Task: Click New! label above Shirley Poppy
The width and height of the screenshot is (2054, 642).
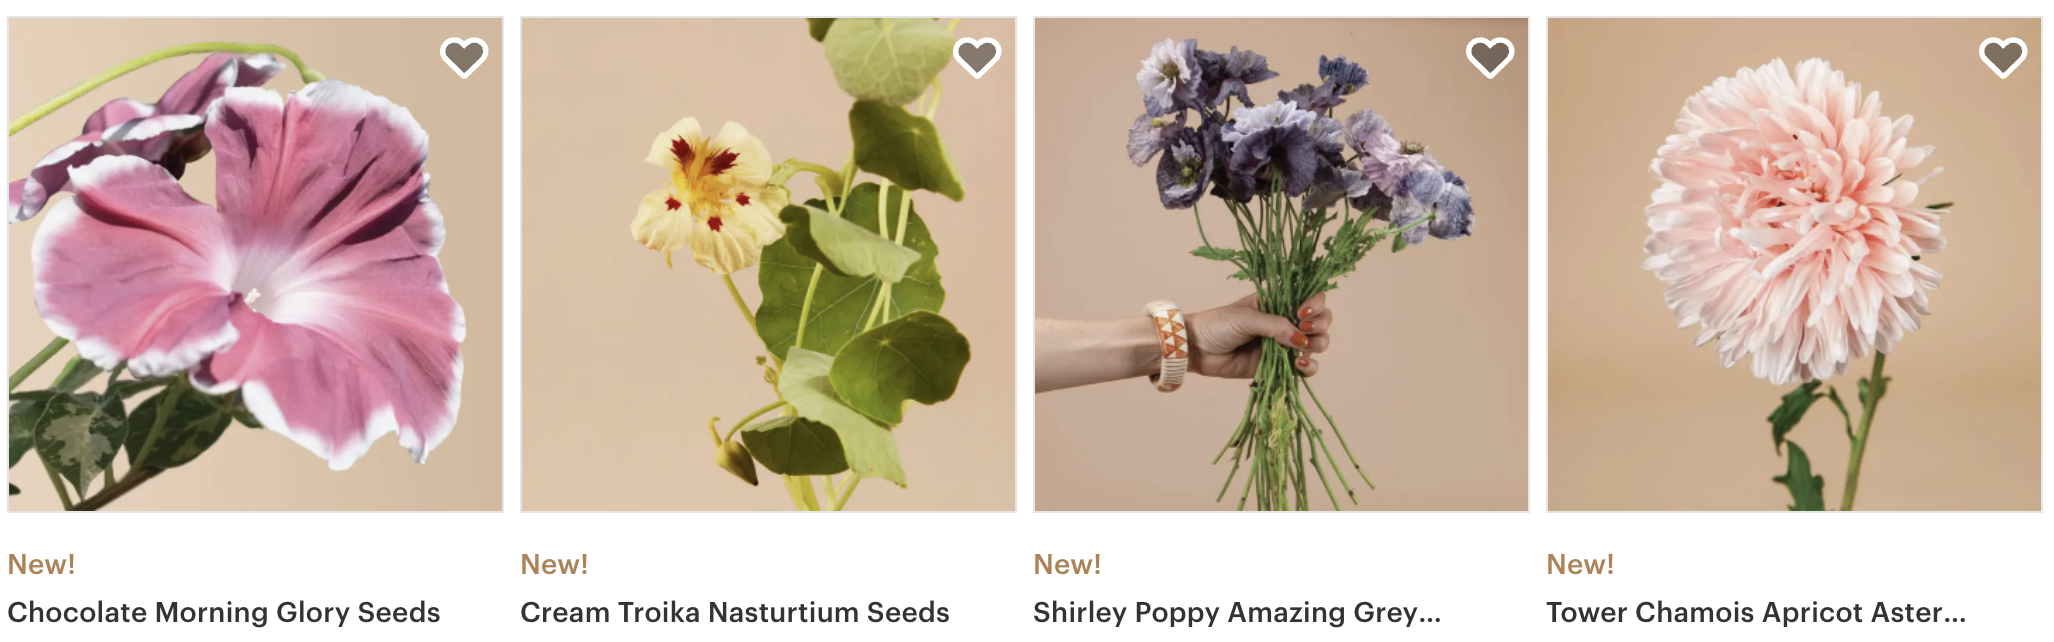Action: pyautogui.click(x=1067, y=564)
